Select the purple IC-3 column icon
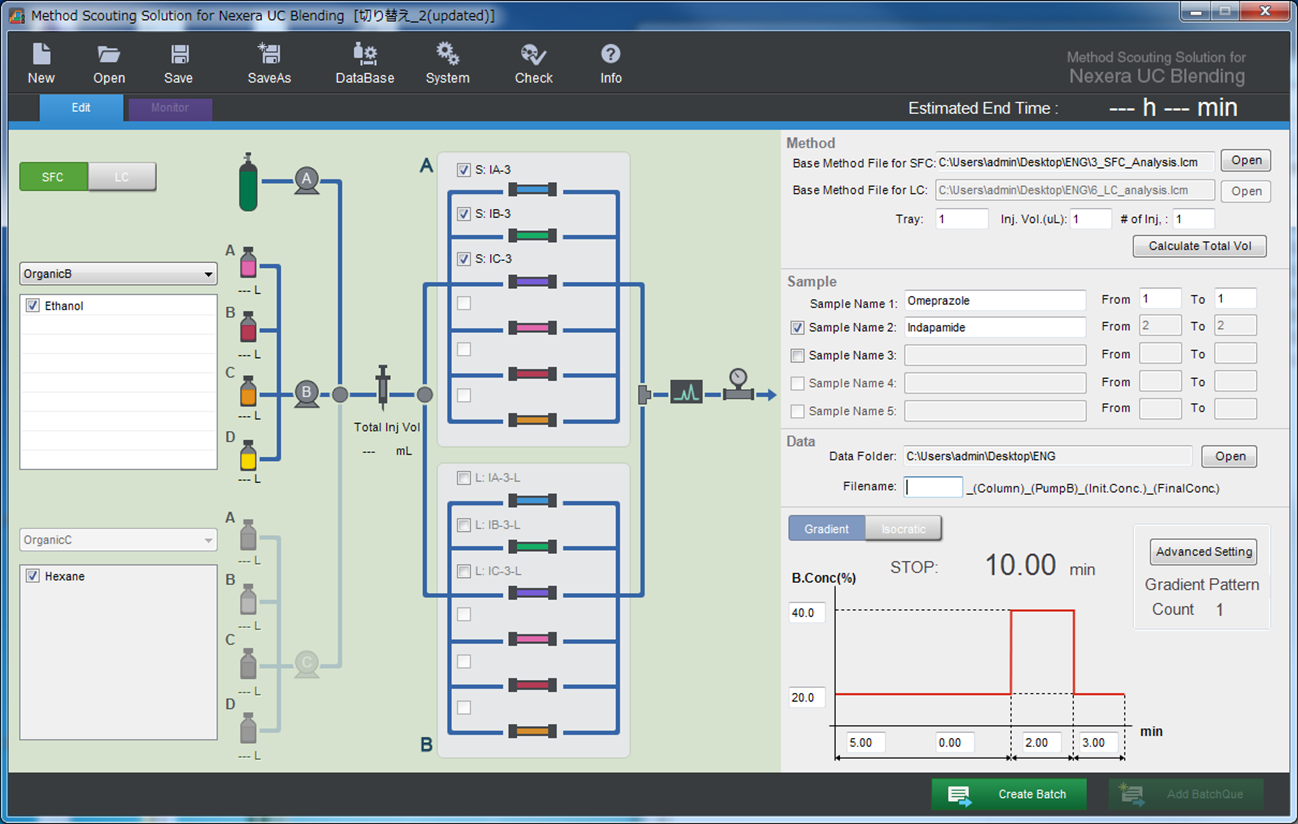1298x824 pixels. tap(532, 282)
